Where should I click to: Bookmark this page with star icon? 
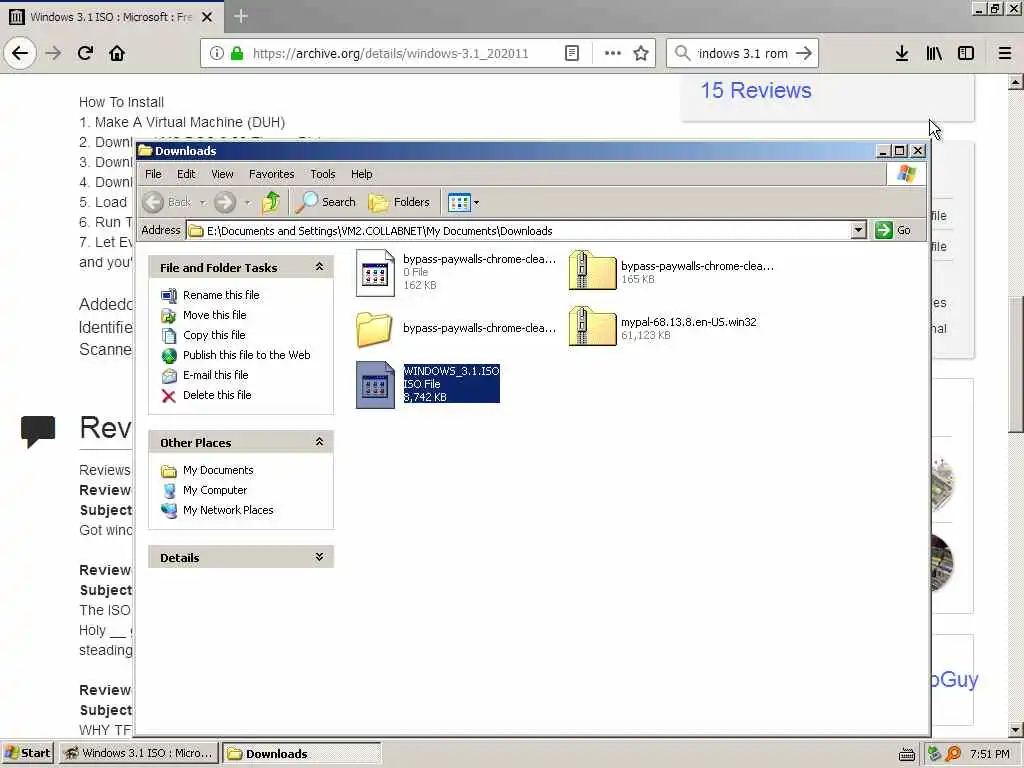coord(641,53)
